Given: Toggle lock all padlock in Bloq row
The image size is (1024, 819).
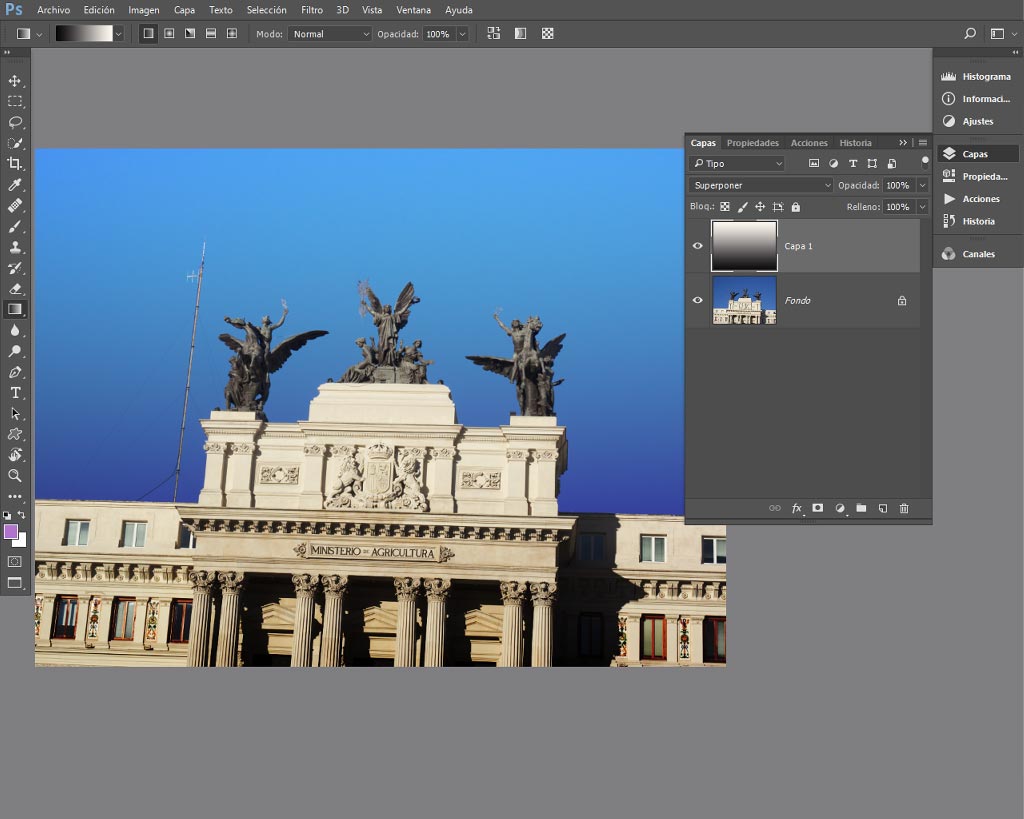Looking at the screenshot, I should [x=795, y=207].
